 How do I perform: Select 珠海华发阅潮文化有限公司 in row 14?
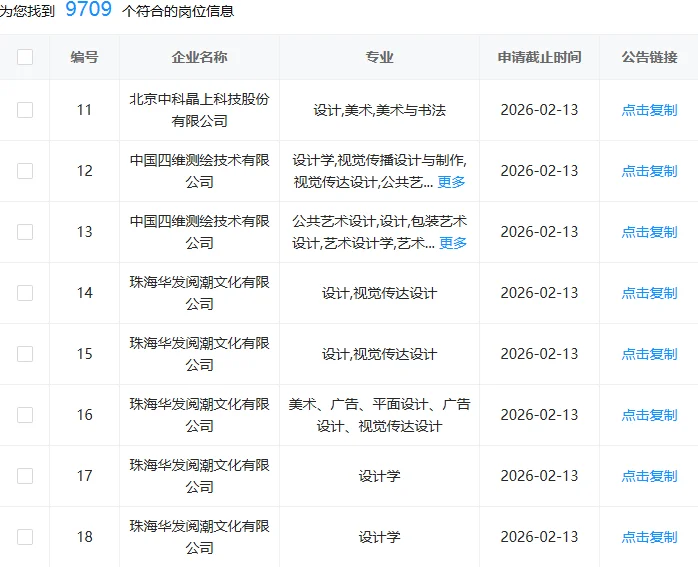point(199,293)
